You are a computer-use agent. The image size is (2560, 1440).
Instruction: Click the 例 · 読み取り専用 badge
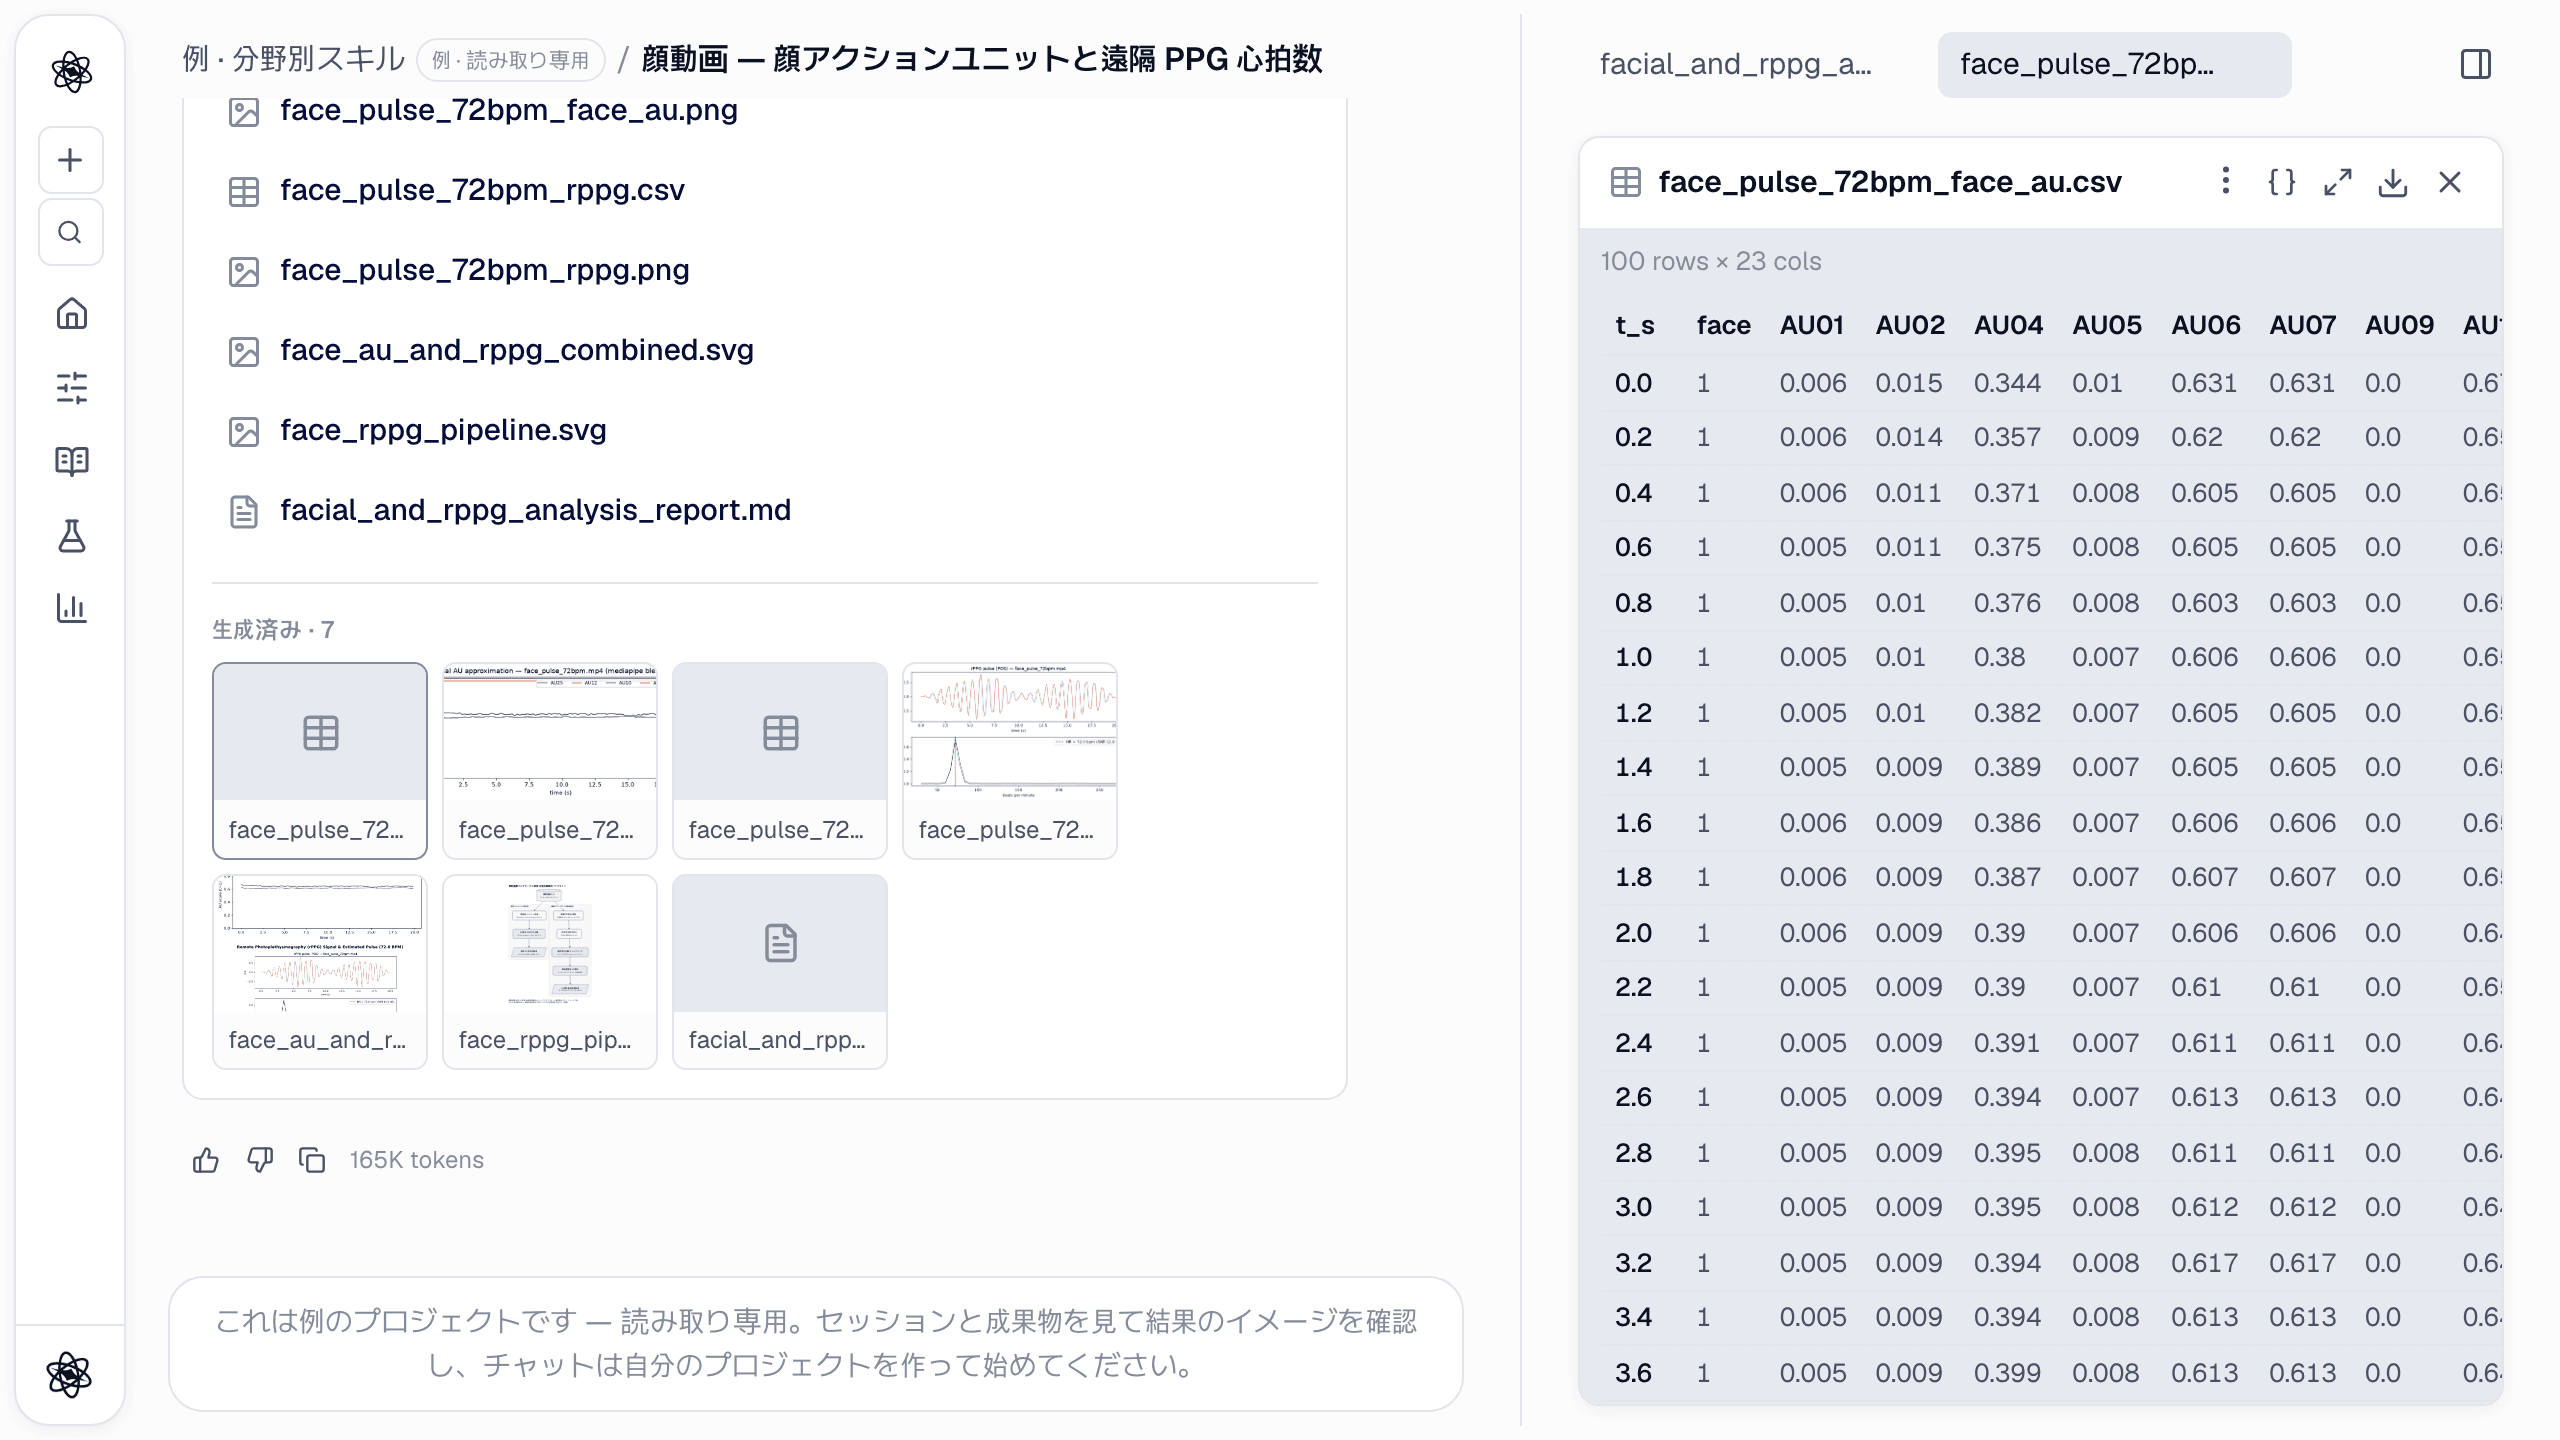[x=511, y=60]
